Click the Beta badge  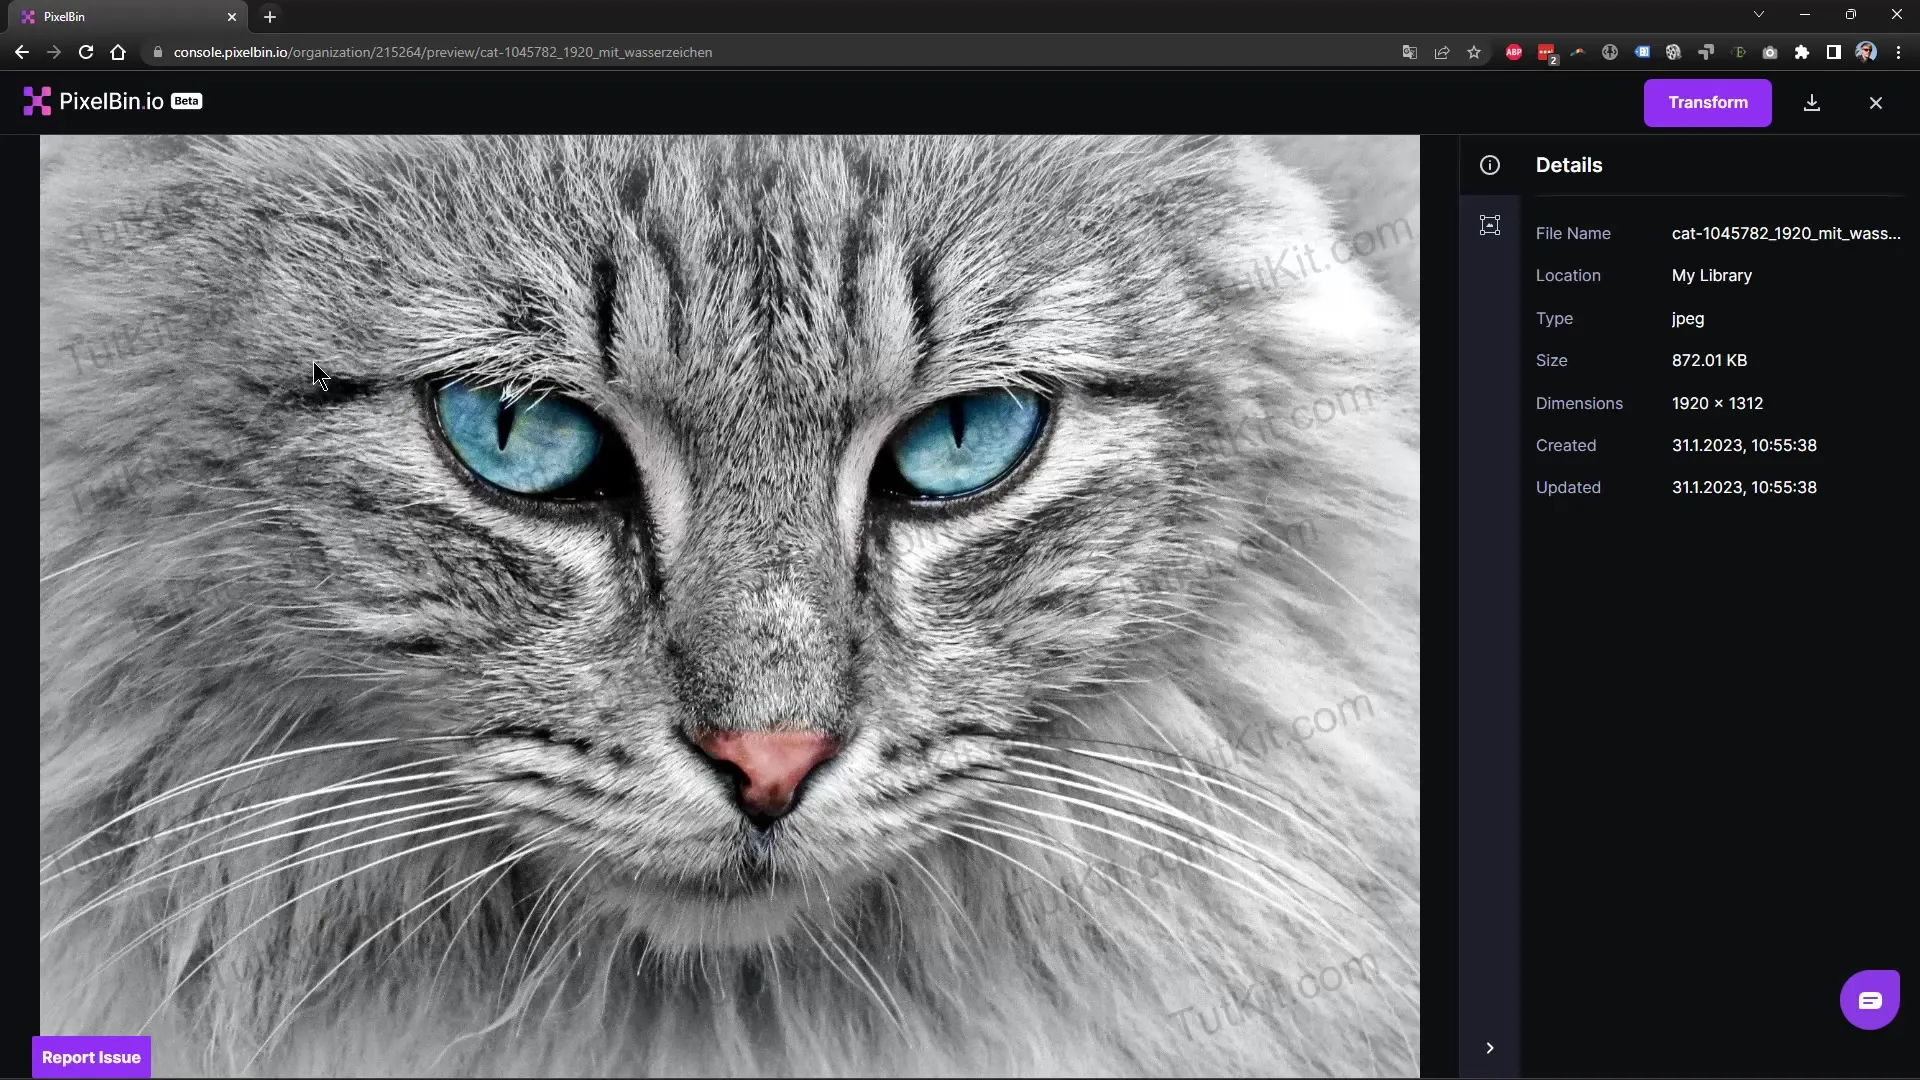(187, 101)
